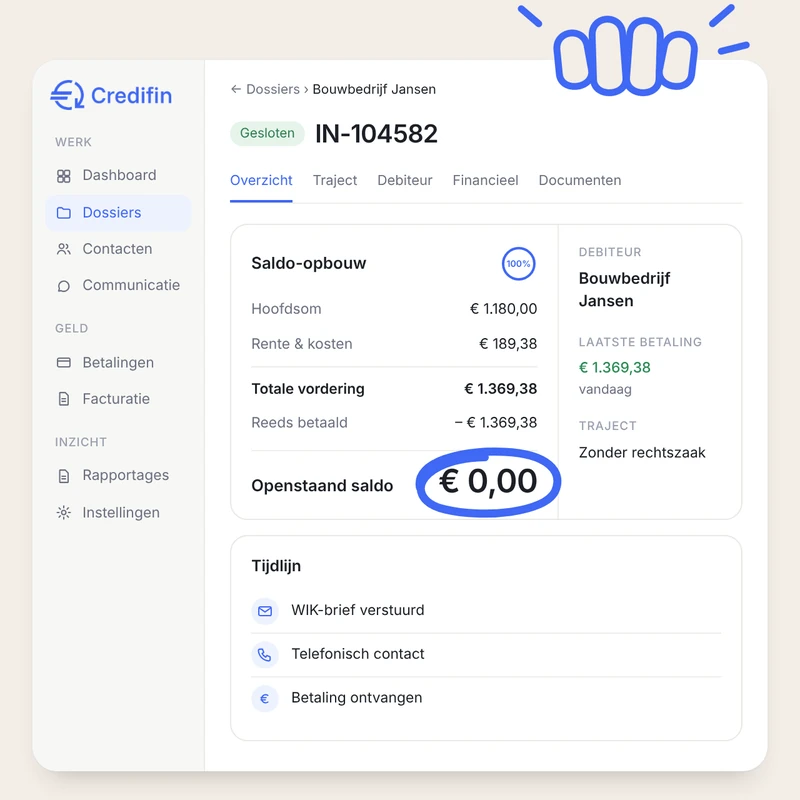Open the Financieel tab
Screen dimensions: 800x800
point(486,181)
